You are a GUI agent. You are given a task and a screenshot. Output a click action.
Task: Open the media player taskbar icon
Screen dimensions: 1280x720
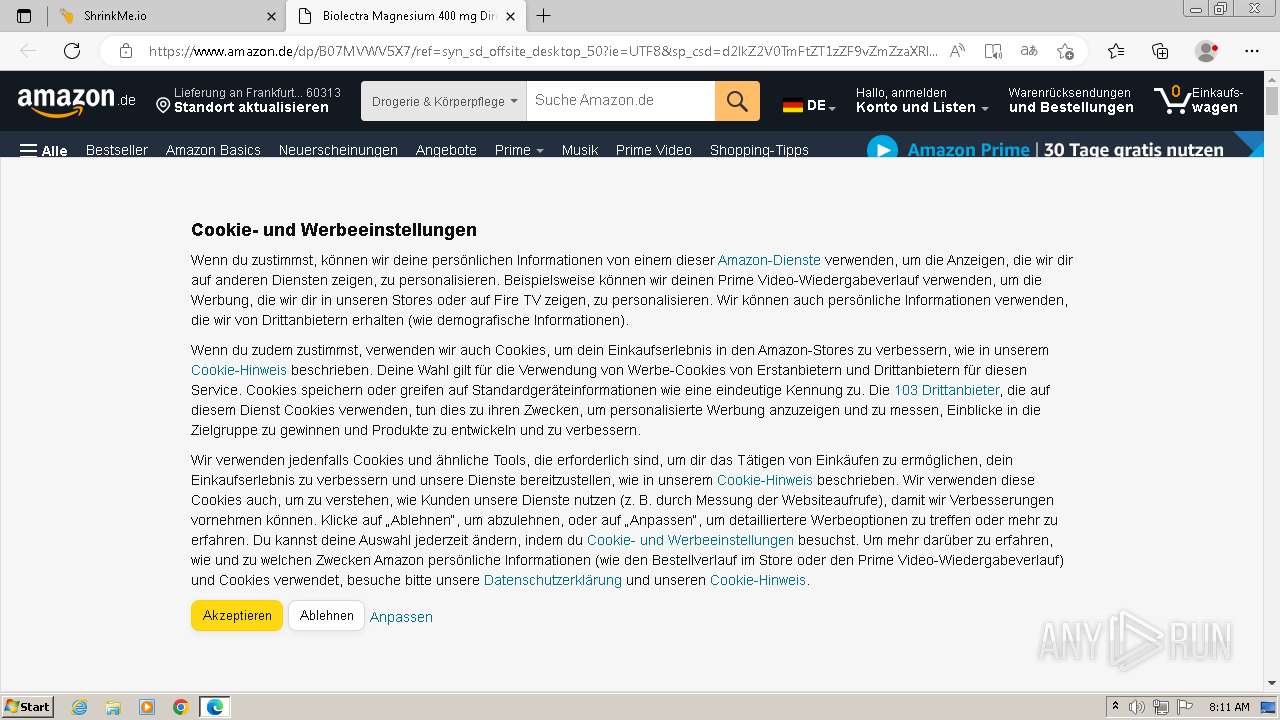[147, 707]
